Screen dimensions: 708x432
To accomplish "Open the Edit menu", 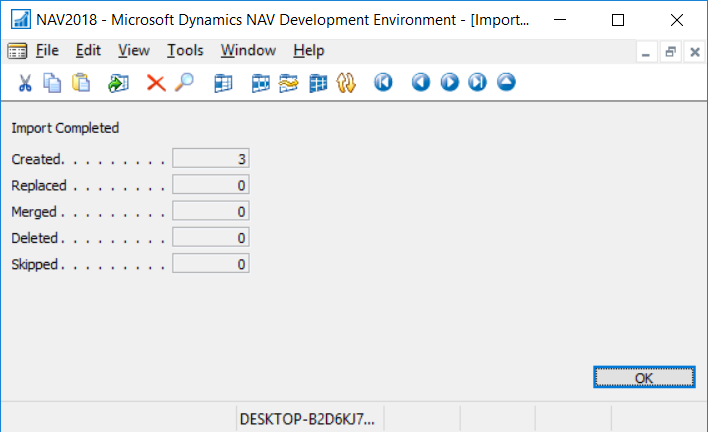I will (88, 51).
